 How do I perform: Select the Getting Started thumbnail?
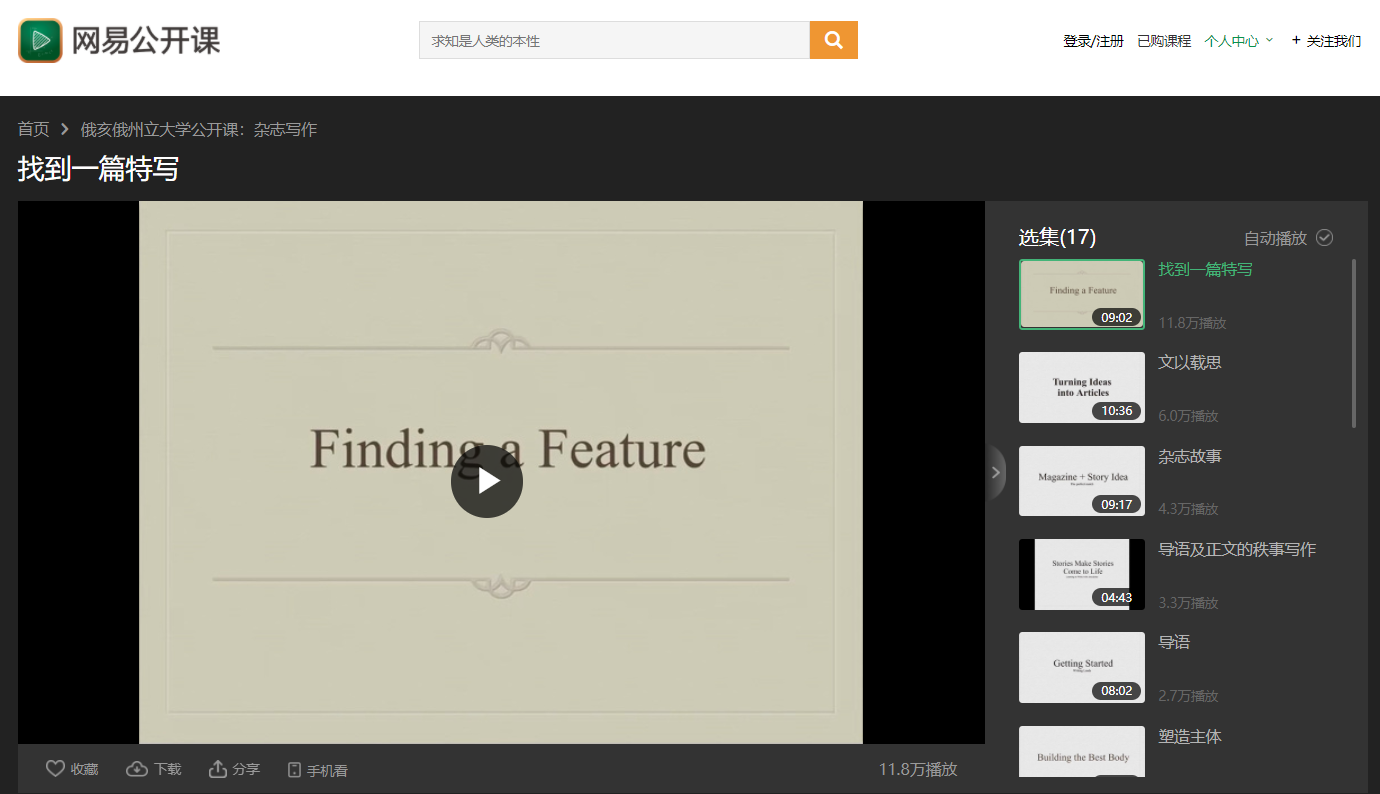click(x=1082, y=667)
